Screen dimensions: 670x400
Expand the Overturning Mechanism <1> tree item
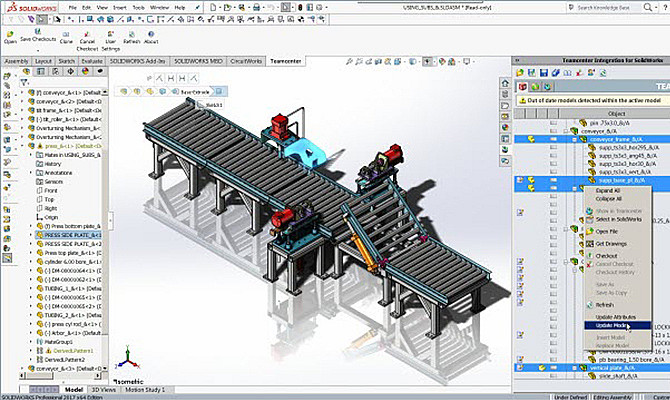[x=22, y=128]
